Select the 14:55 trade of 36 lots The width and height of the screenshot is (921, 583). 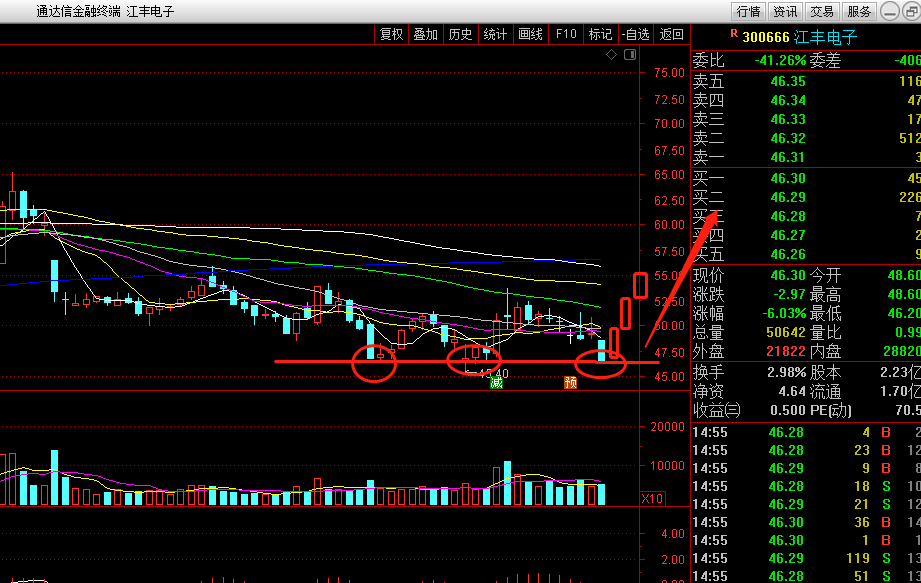point(806,522)
